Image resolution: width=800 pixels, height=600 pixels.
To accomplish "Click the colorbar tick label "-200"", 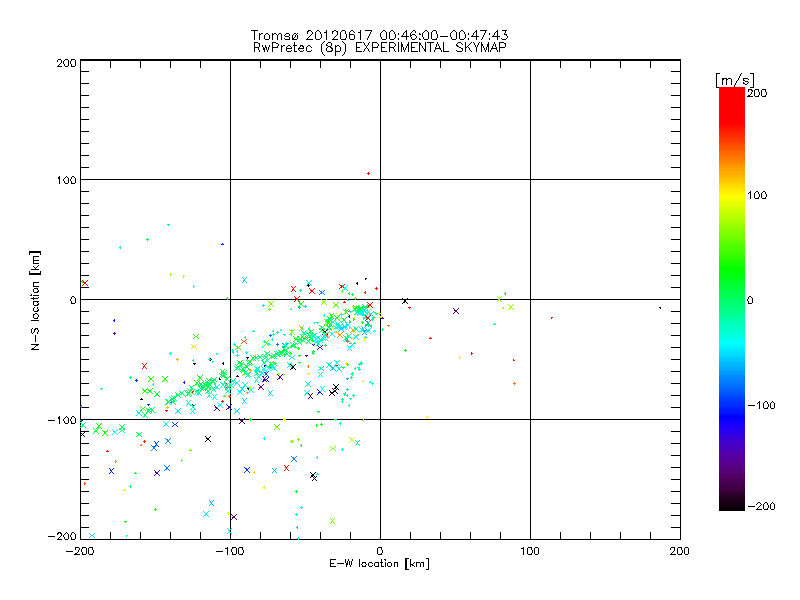I will tap(761, 507).
